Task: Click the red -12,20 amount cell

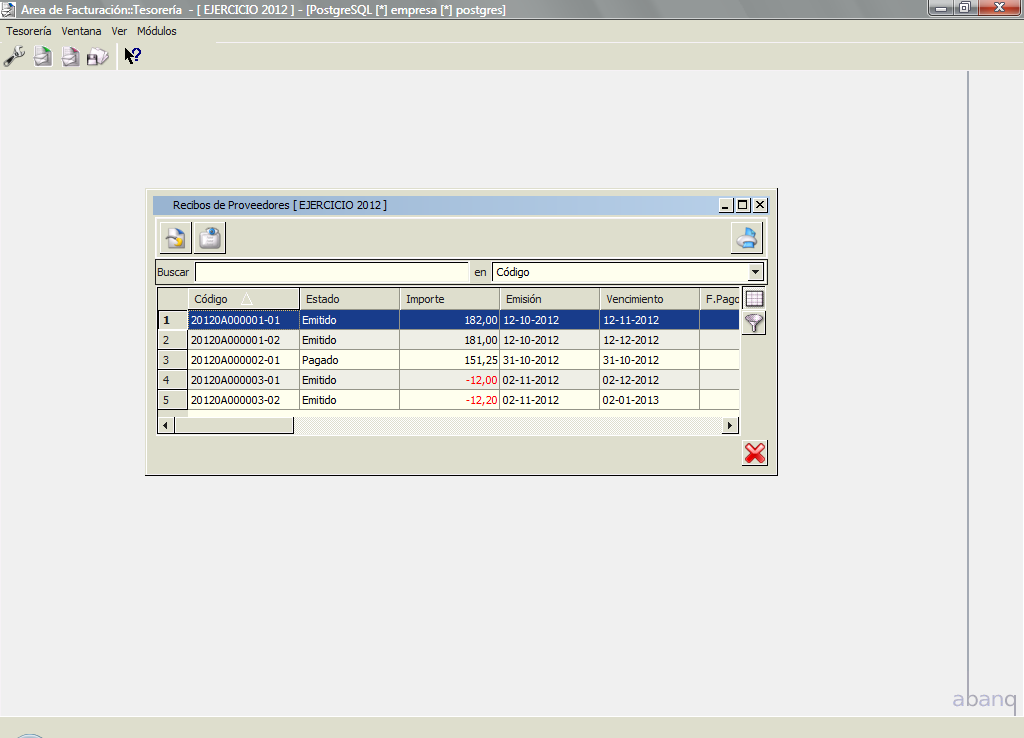Action: click(449, 400)
